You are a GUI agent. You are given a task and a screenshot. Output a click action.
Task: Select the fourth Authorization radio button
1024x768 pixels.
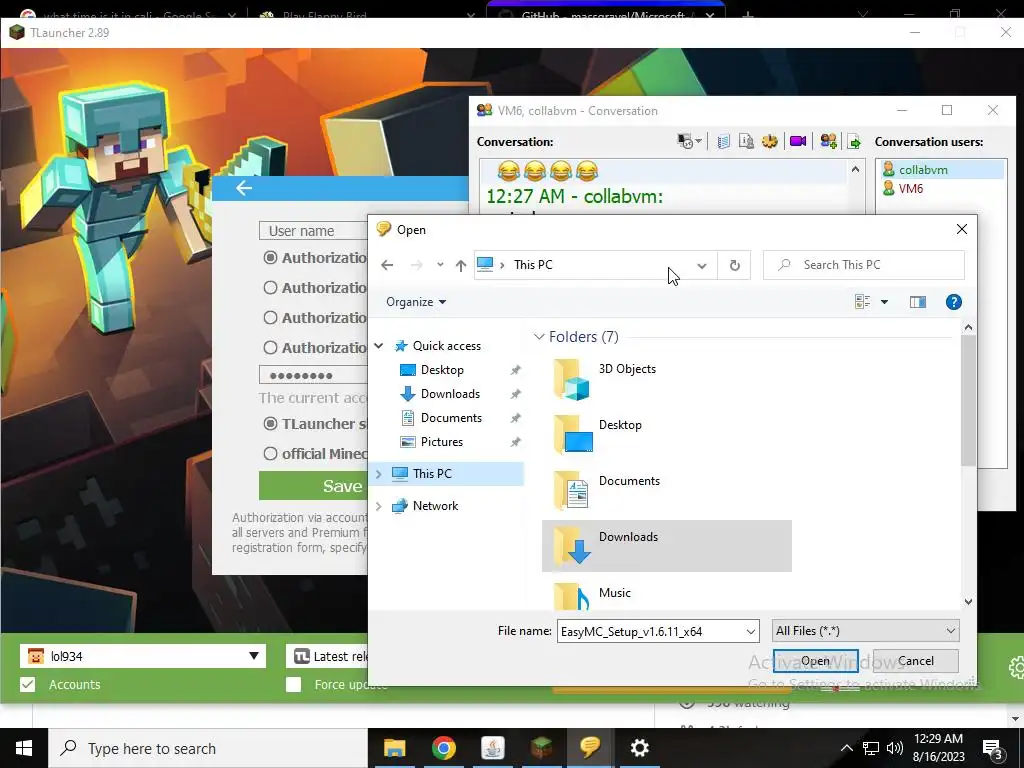(270, 348)
